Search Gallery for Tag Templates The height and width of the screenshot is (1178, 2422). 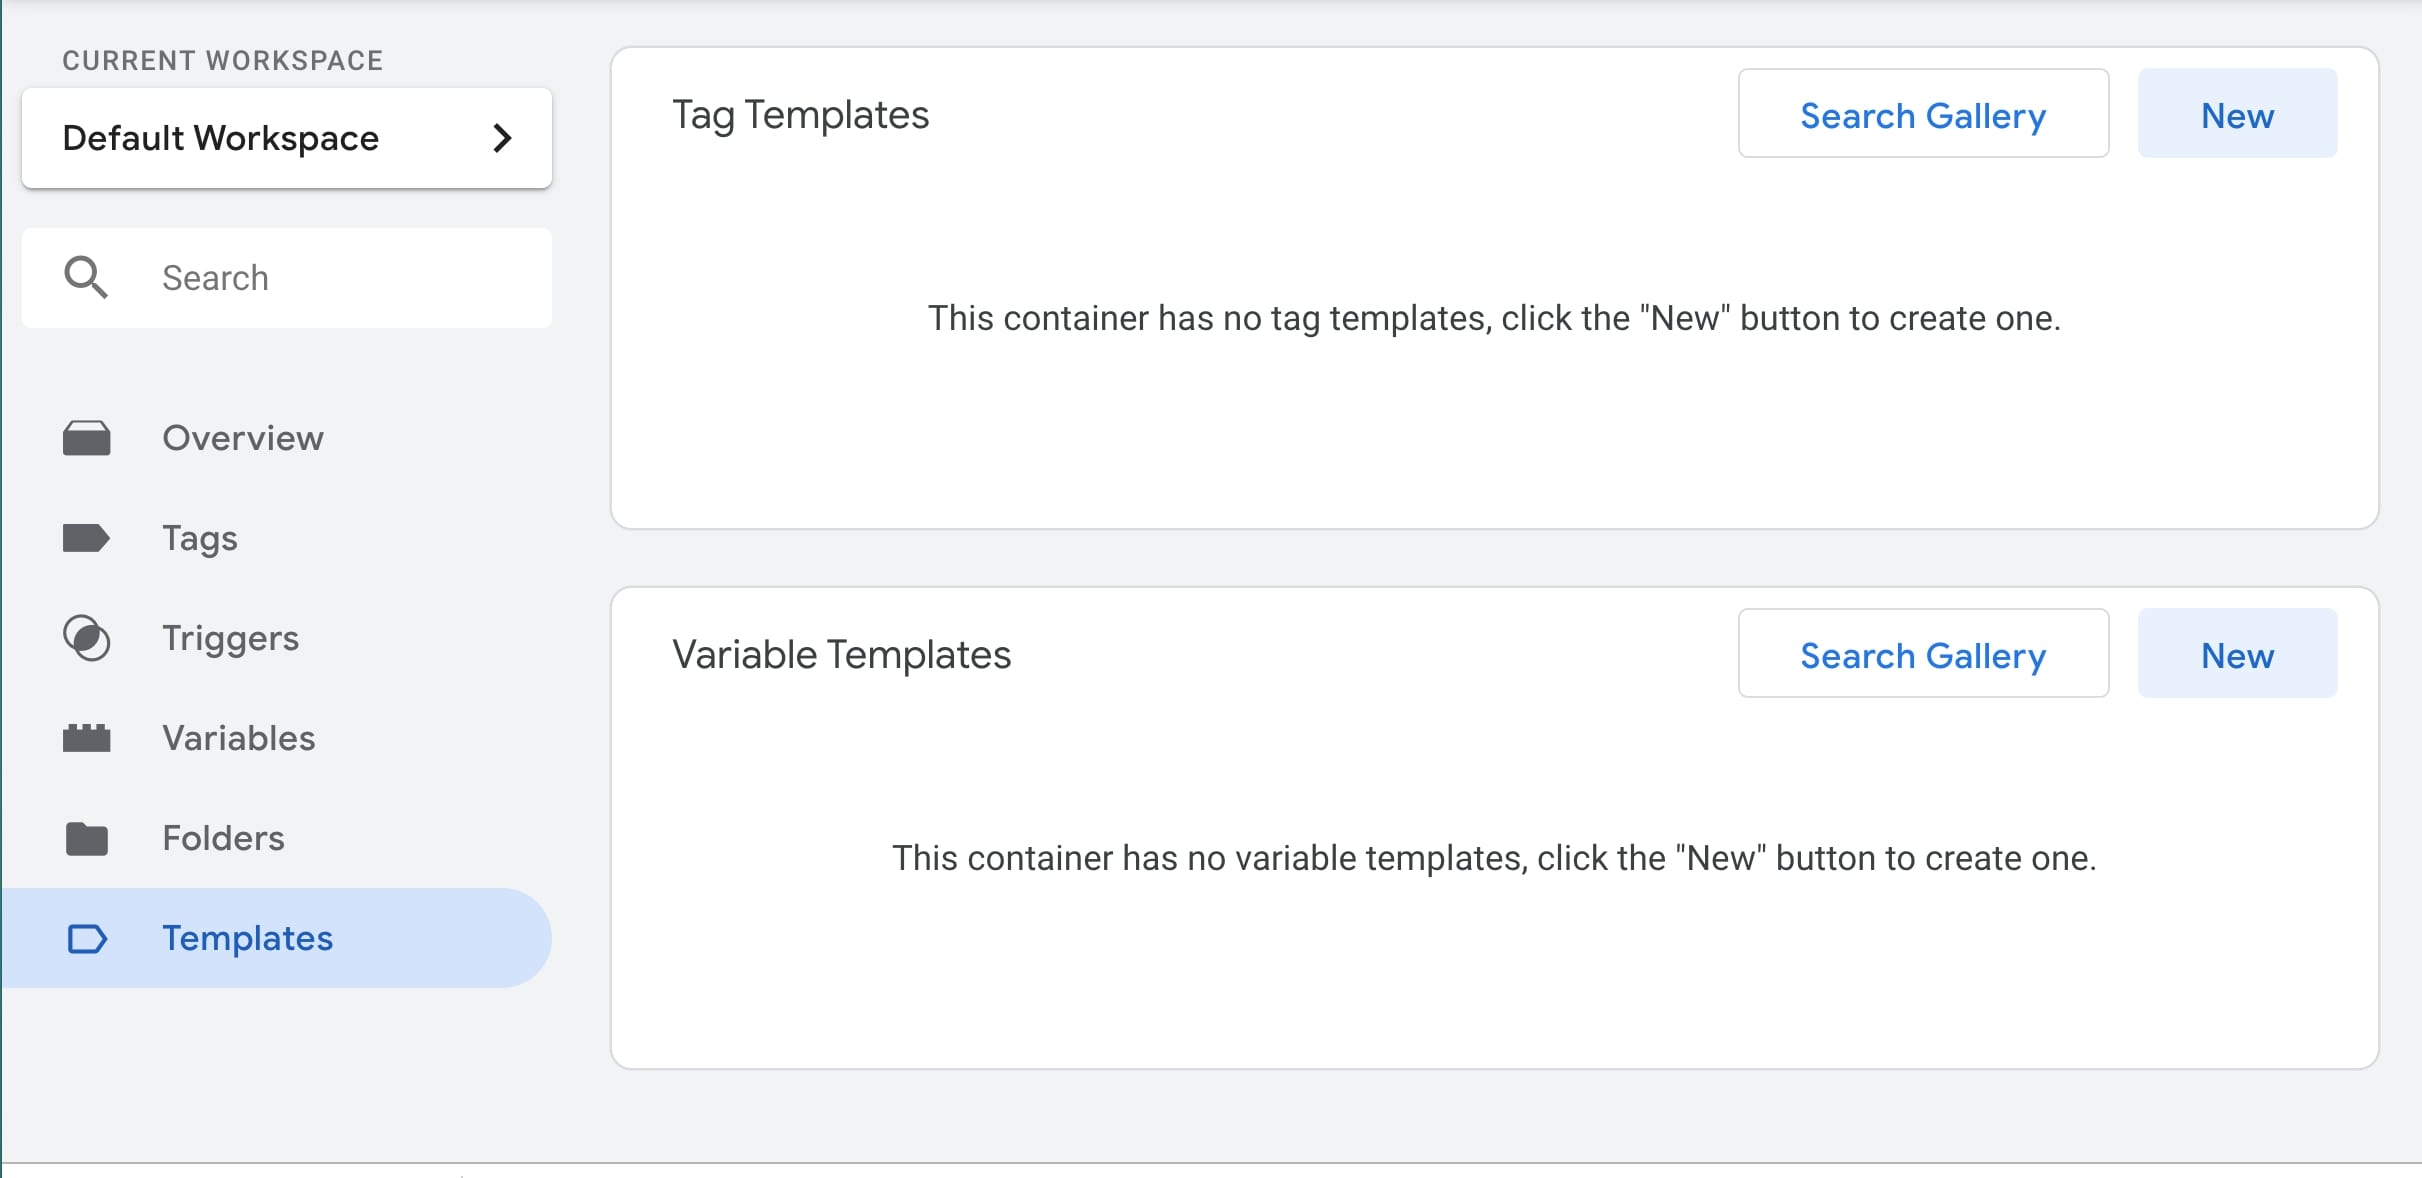1923,114
